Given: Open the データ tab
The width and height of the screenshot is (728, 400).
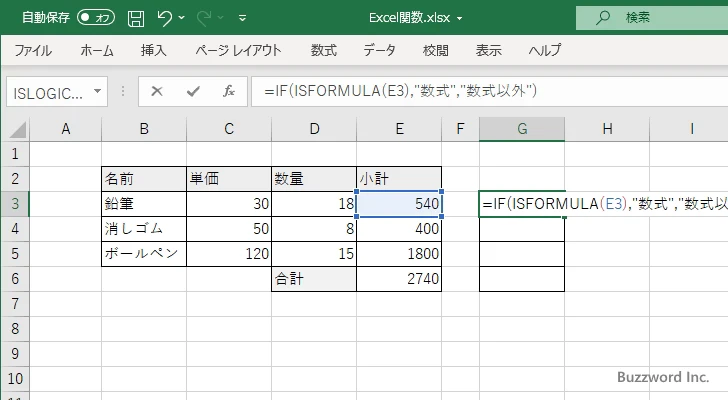Looking at the screenshot, I should coord(379,50).
